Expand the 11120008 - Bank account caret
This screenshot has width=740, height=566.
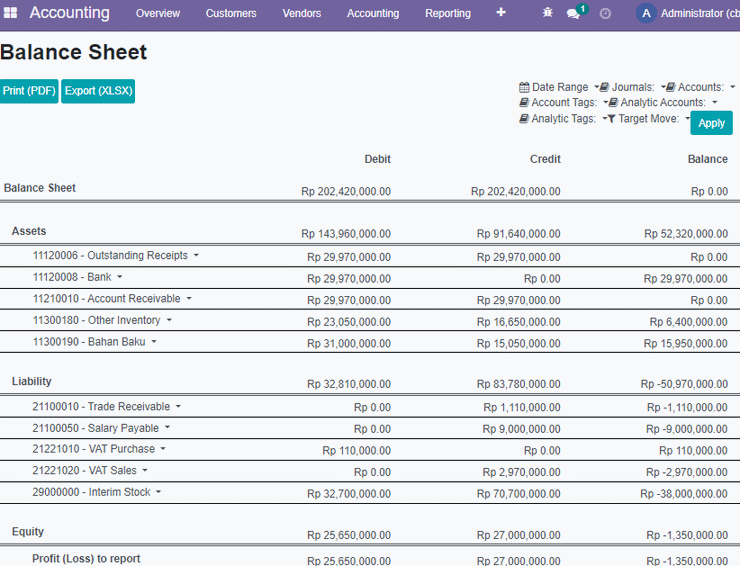tap(119, 277)
